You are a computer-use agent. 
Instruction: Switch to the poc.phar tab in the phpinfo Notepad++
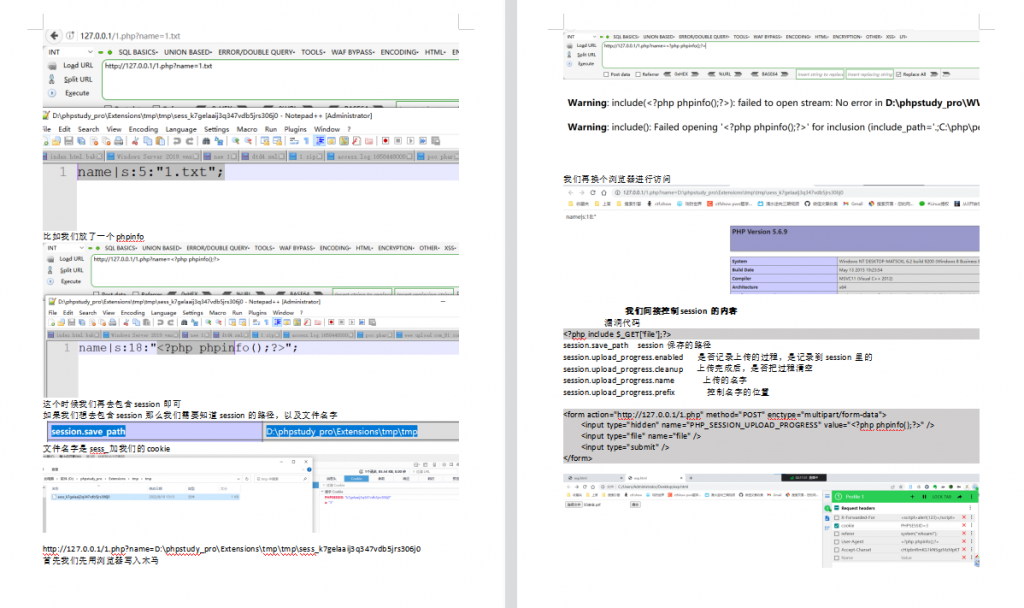[x=377, y=335]
